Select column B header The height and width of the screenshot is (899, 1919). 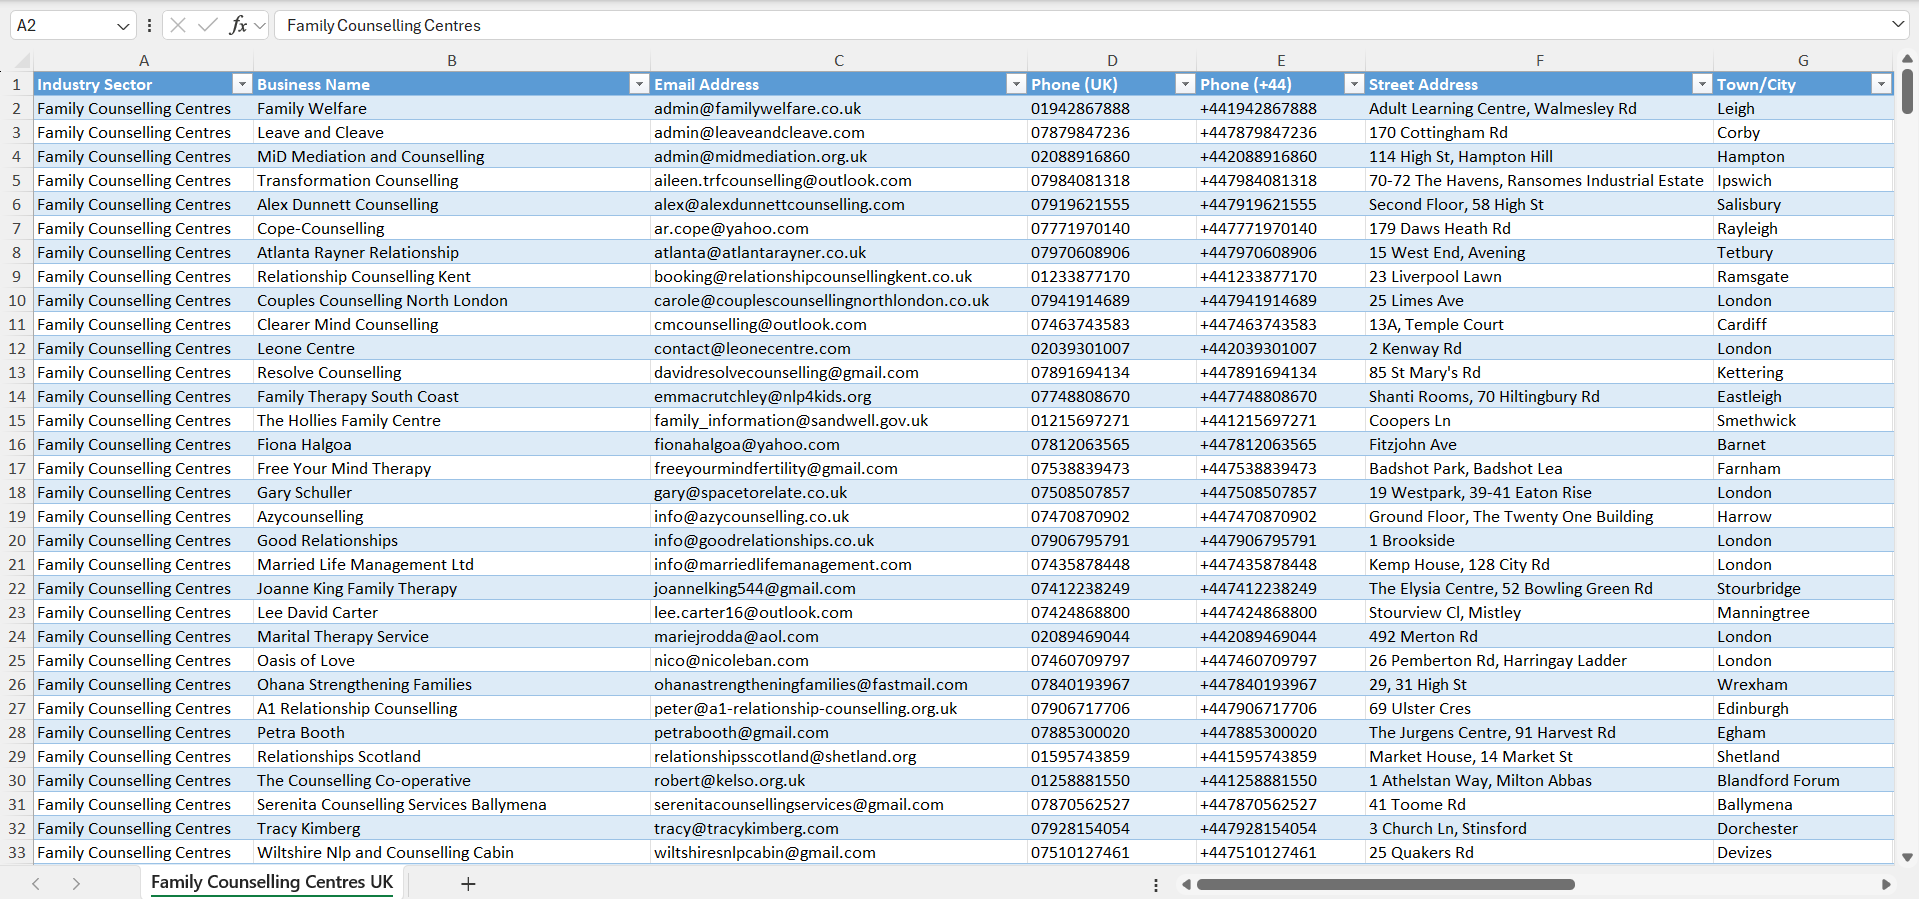pos(452,60)
